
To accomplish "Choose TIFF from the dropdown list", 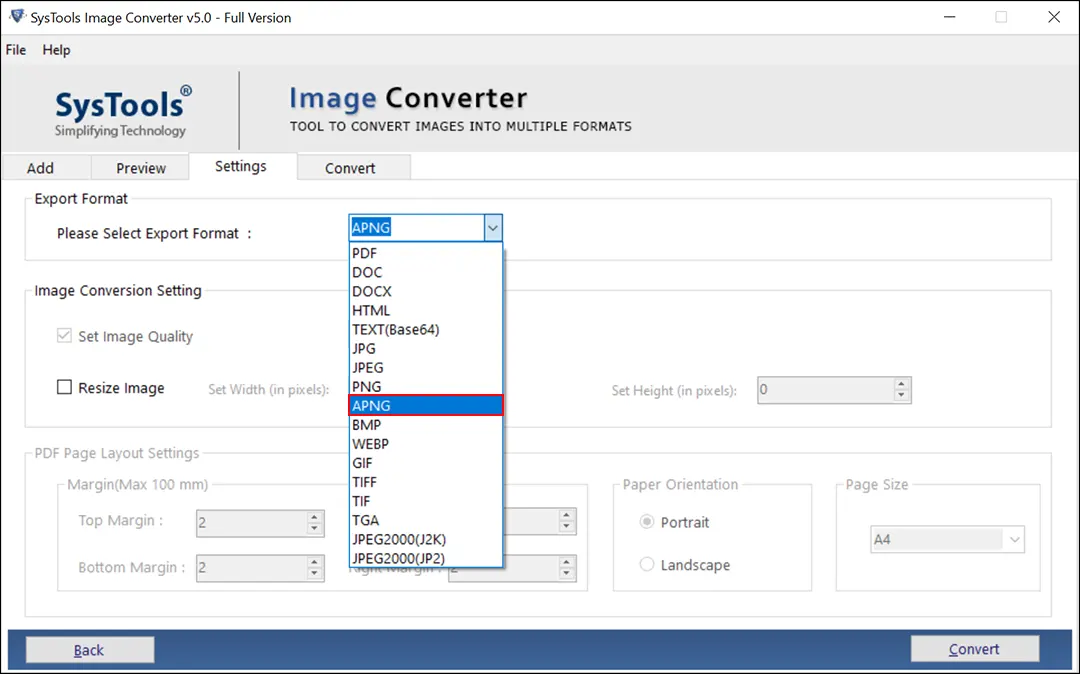I will 426,482.
